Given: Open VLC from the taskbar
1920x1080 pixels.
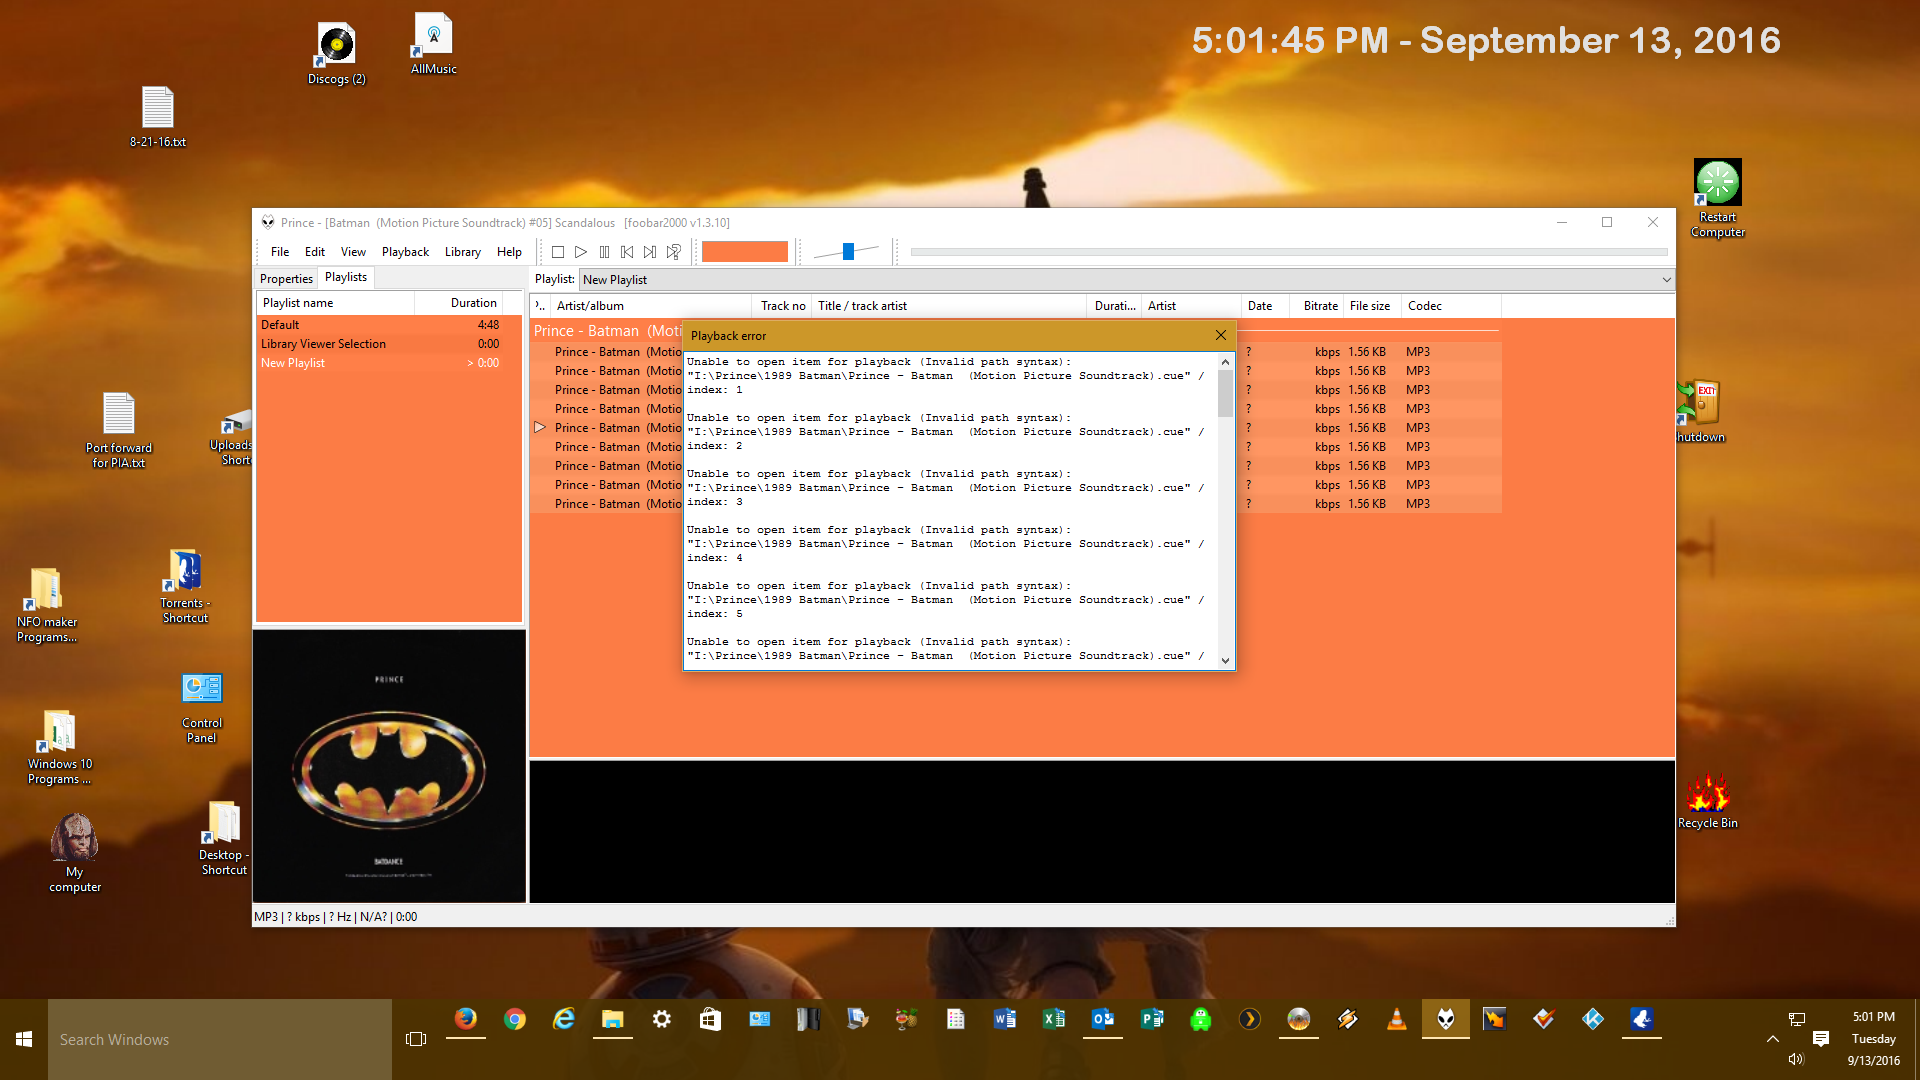Looking at the screenshot, I should pos(1397,1019).
